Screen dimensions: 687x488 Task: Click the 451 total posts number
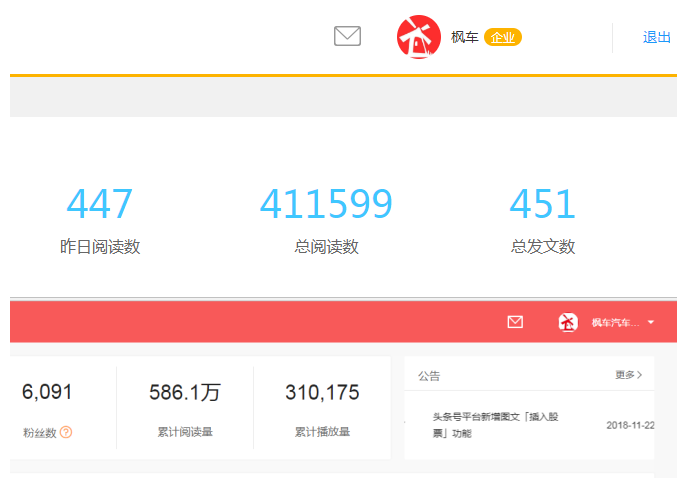(543, 204)
